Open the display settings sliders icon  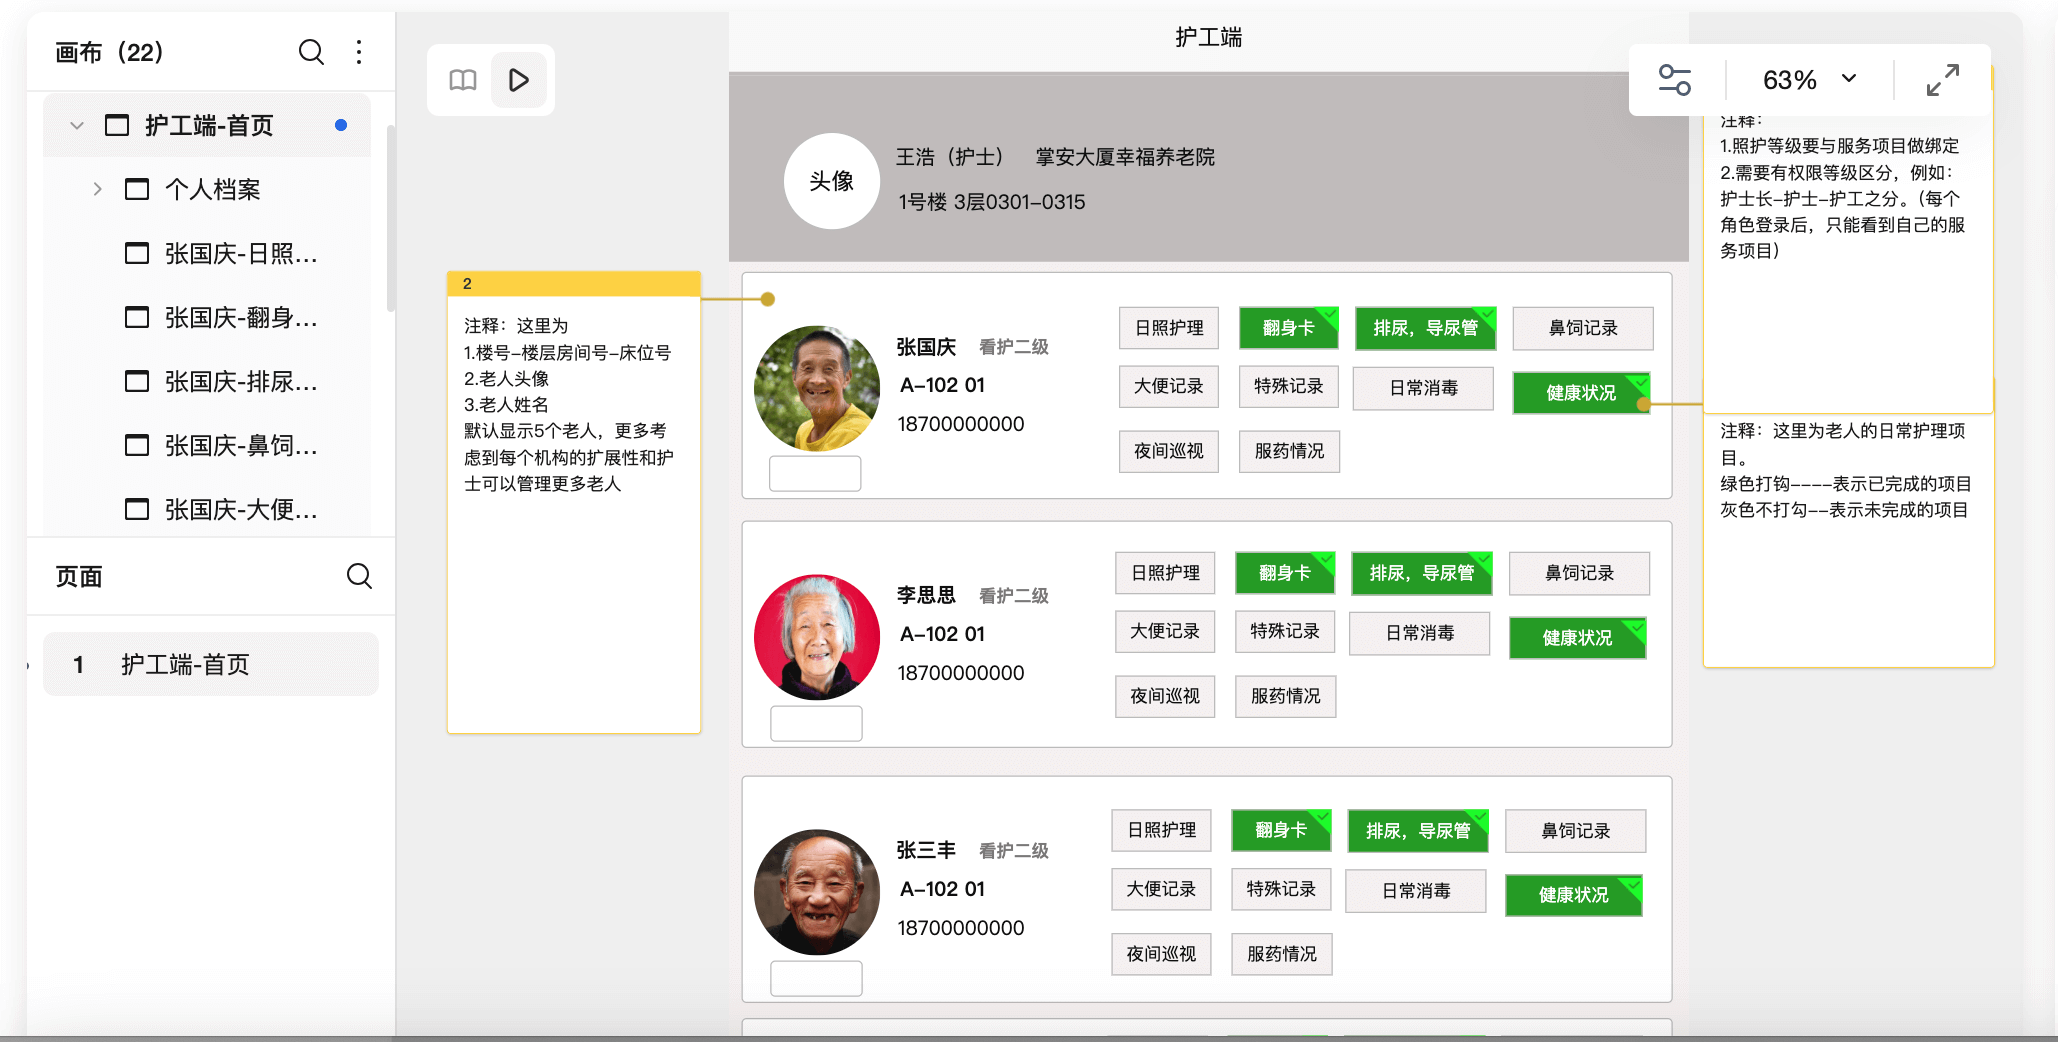(1674, 80)
